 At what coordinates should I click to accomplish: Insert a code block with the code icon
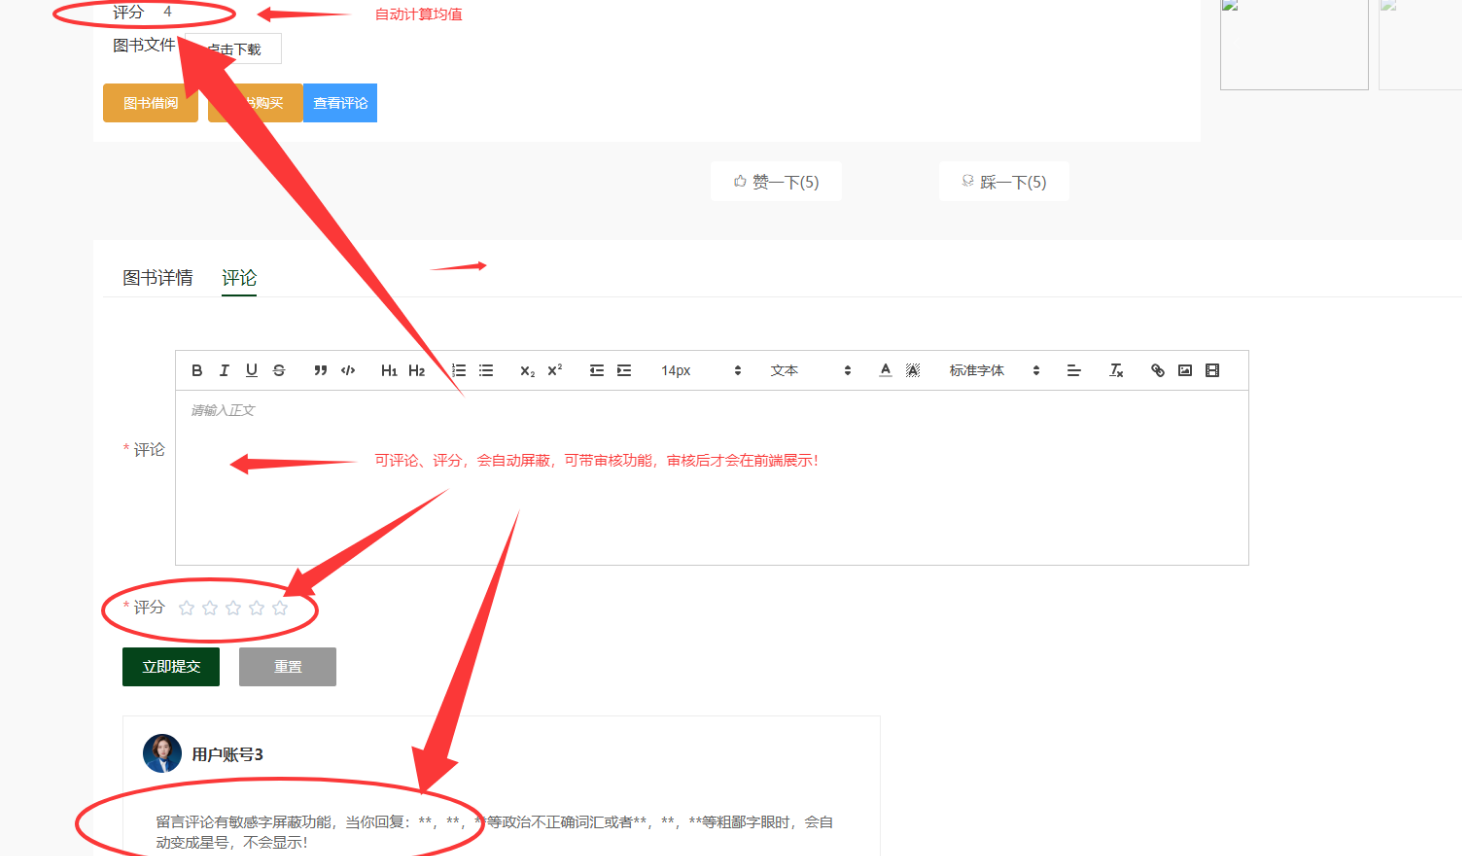point(348,370)
